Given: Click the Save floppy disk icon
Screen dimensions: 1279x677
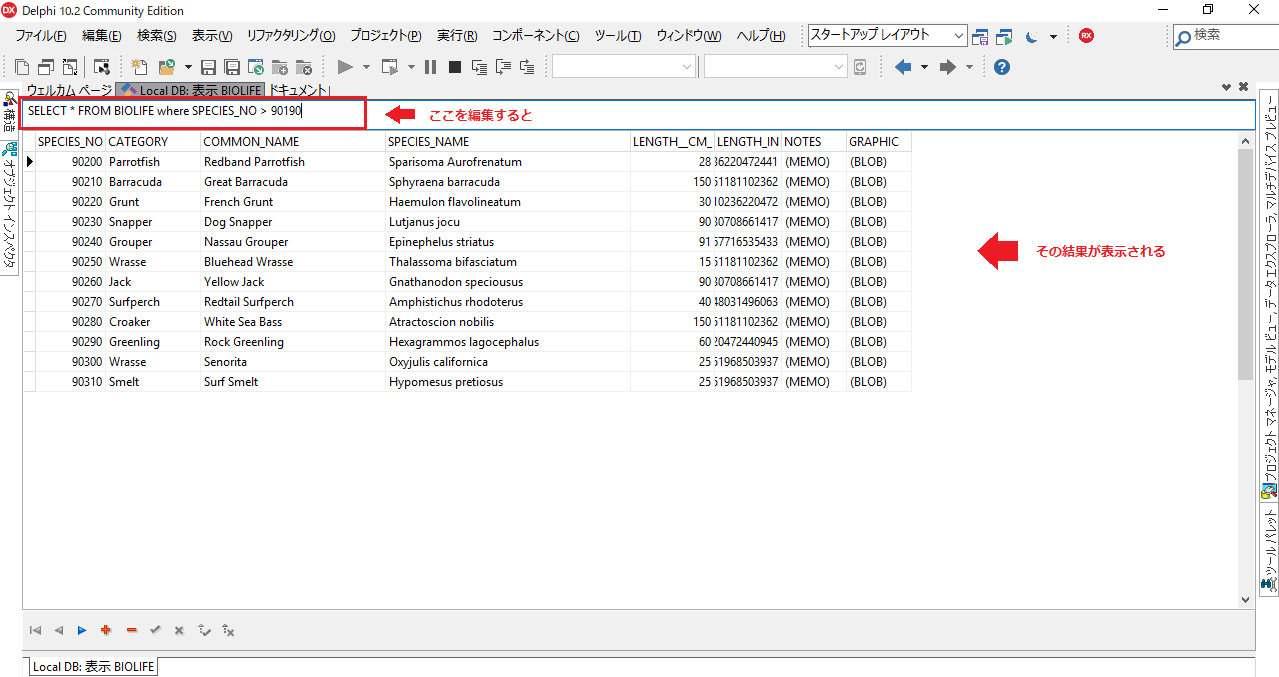Looking at the screenshot, I should [208, 67].
